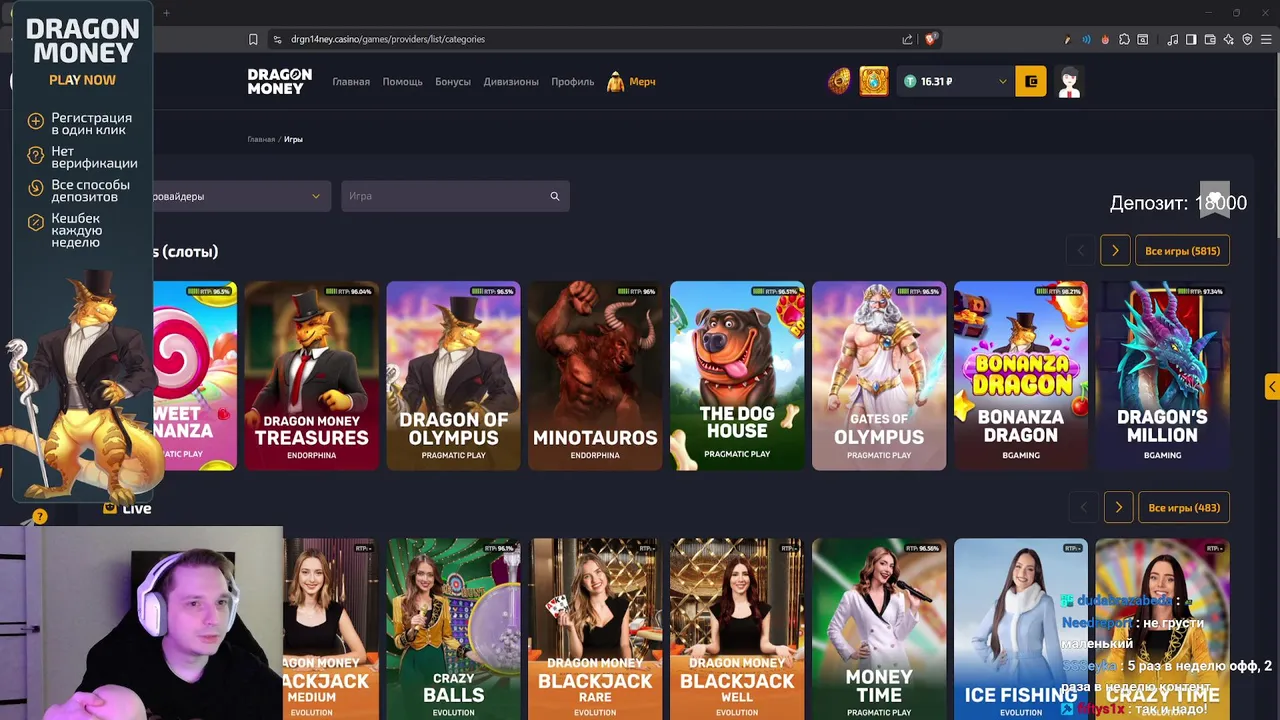
Task: Open Dragon Money Blackjack Rare table
Action: click(x=595, y=629)
